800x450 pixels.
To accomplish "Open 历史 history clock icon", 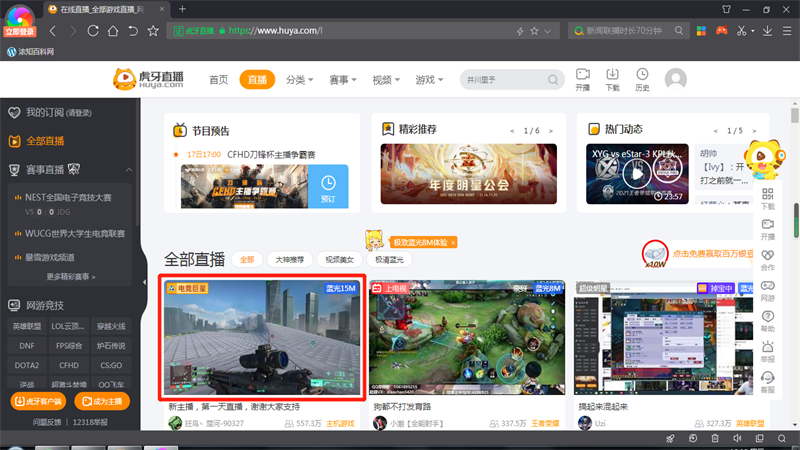I will 642,80.
